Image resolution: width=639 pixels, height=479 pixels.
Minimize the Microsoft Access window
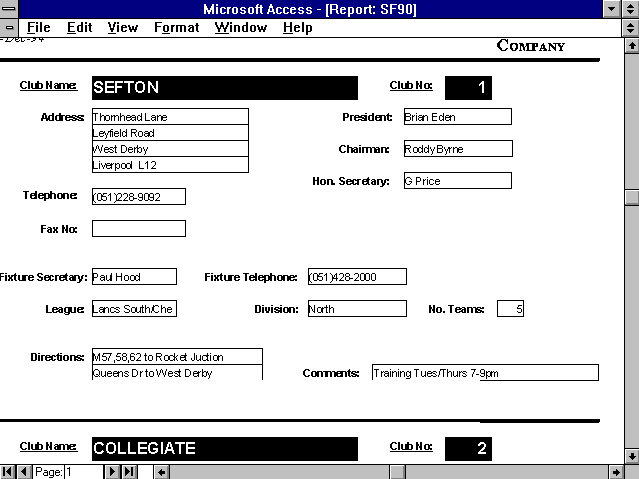(x=611, y=9)
